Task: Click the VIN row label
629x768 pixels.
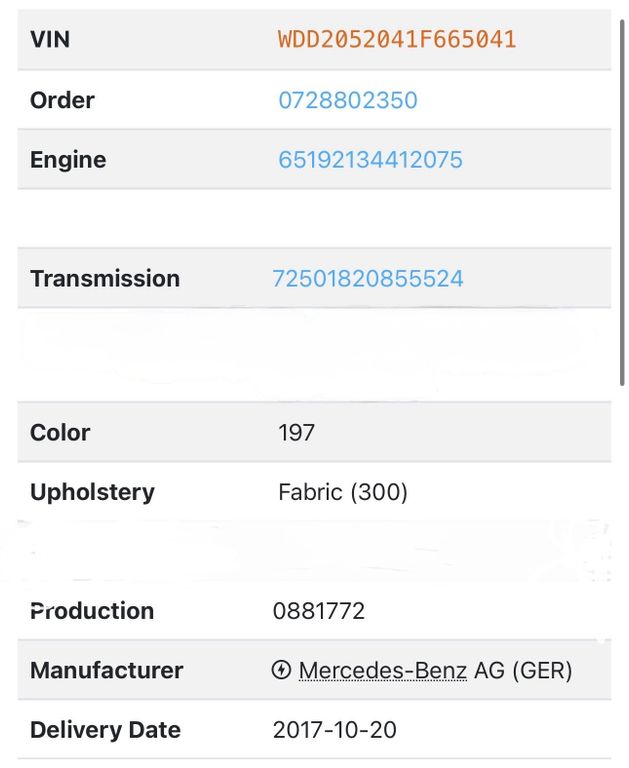Action: pyautogui.click(x=50, y=40)
